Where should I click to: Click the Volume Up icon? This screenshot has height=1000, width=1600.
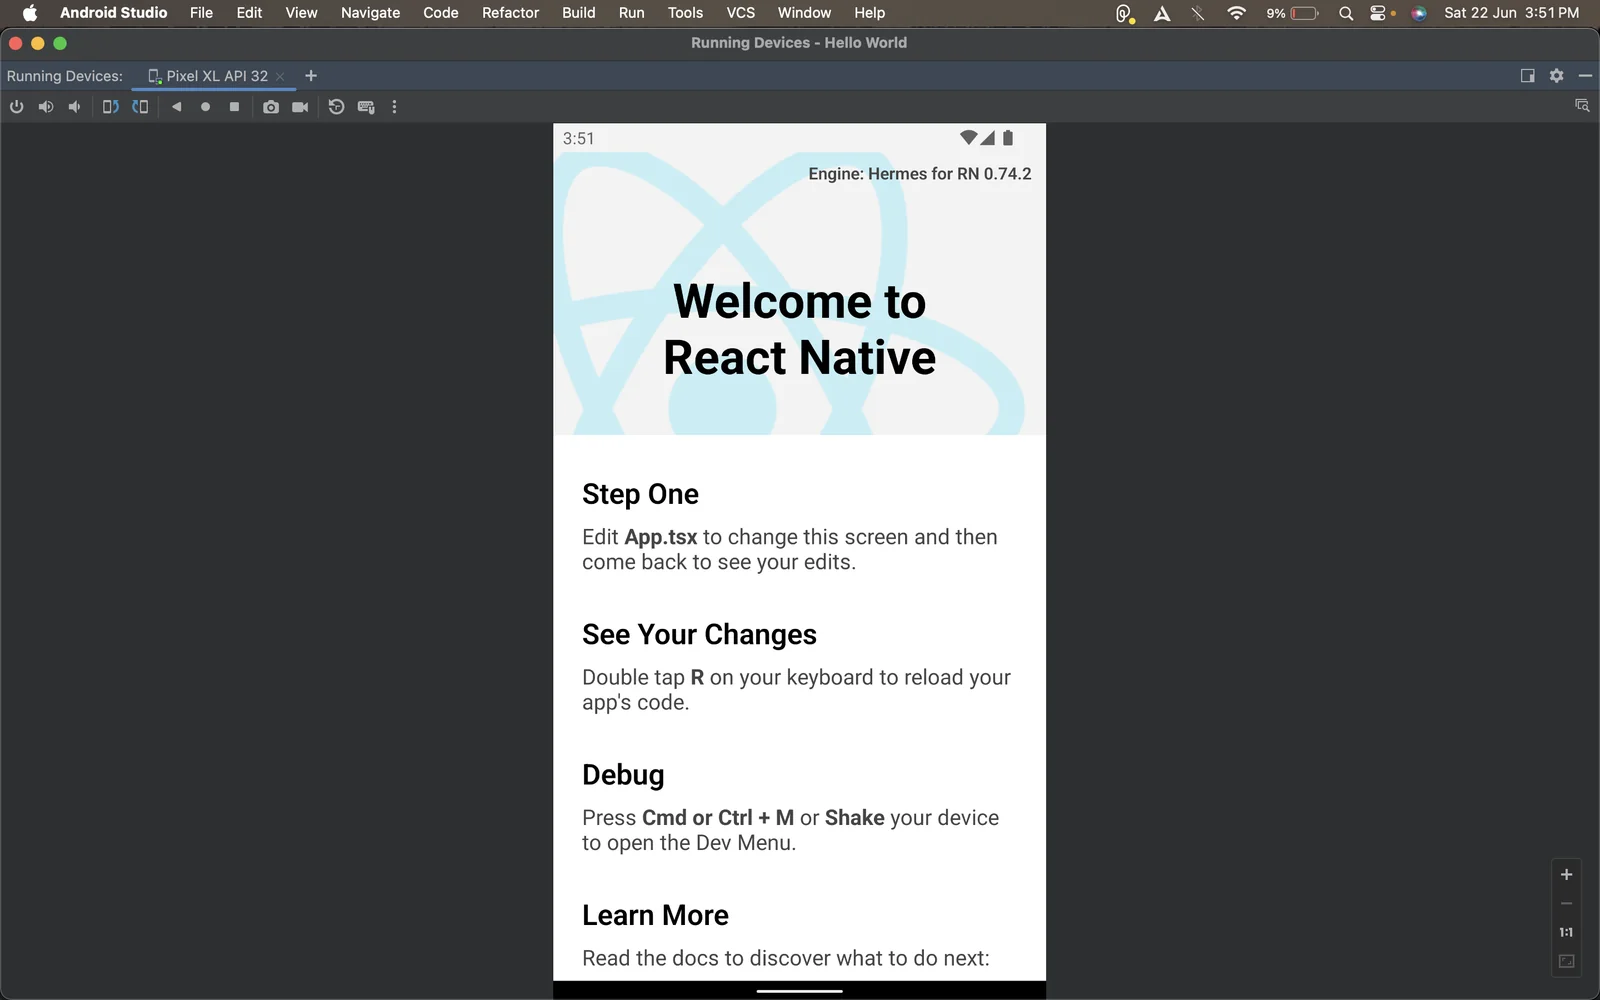tap(46, 107)
